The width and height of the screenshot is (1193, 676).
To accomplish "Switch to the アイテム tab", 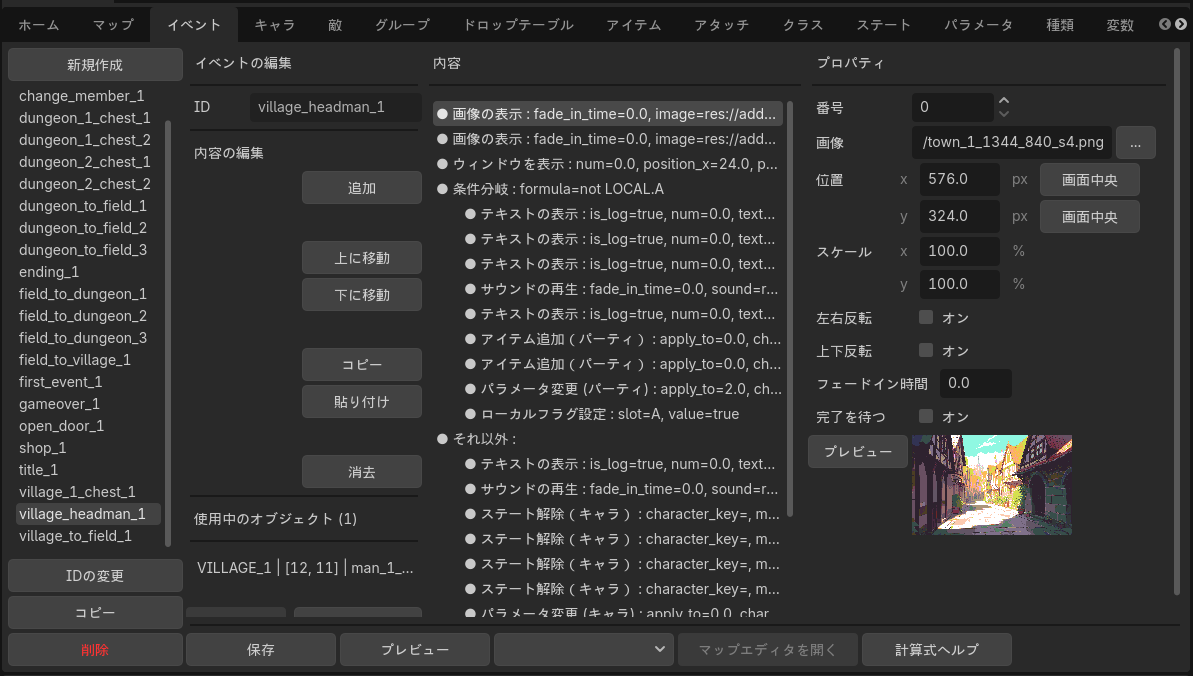I will click(634, 25).
